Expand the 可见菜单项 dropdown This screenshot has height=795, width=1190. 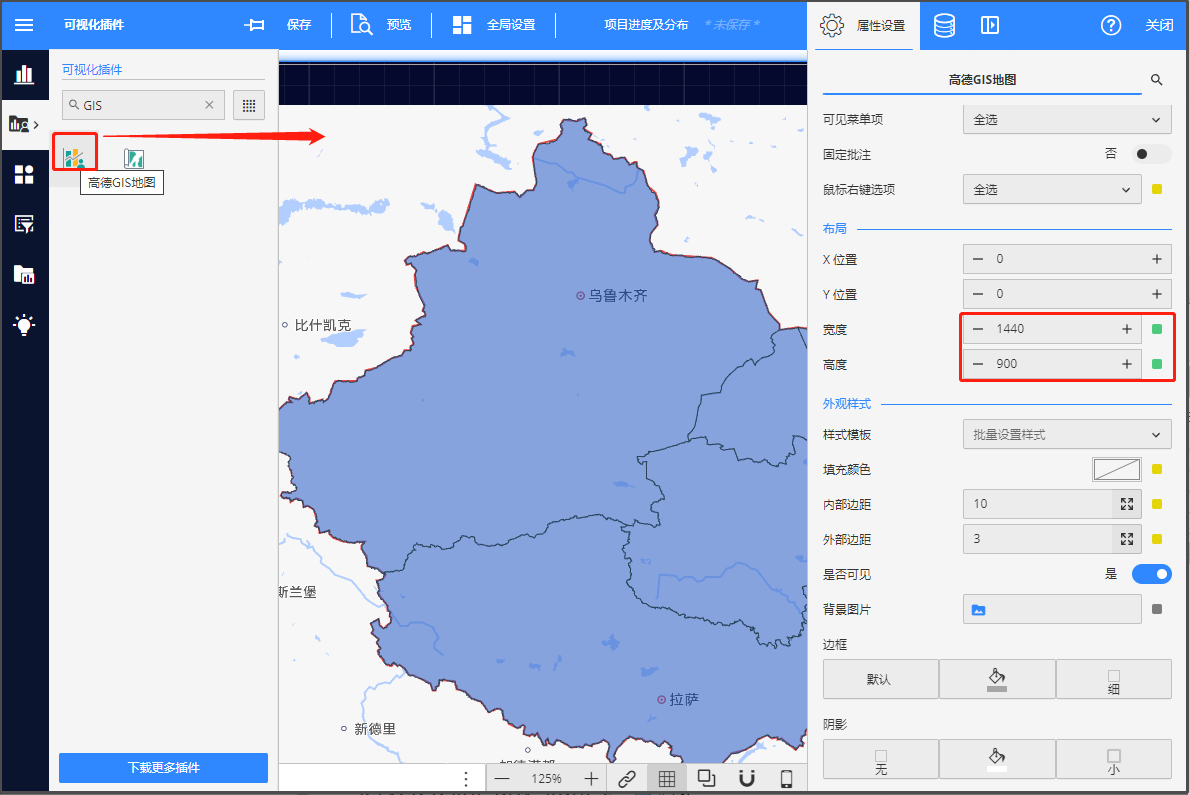1066,119
